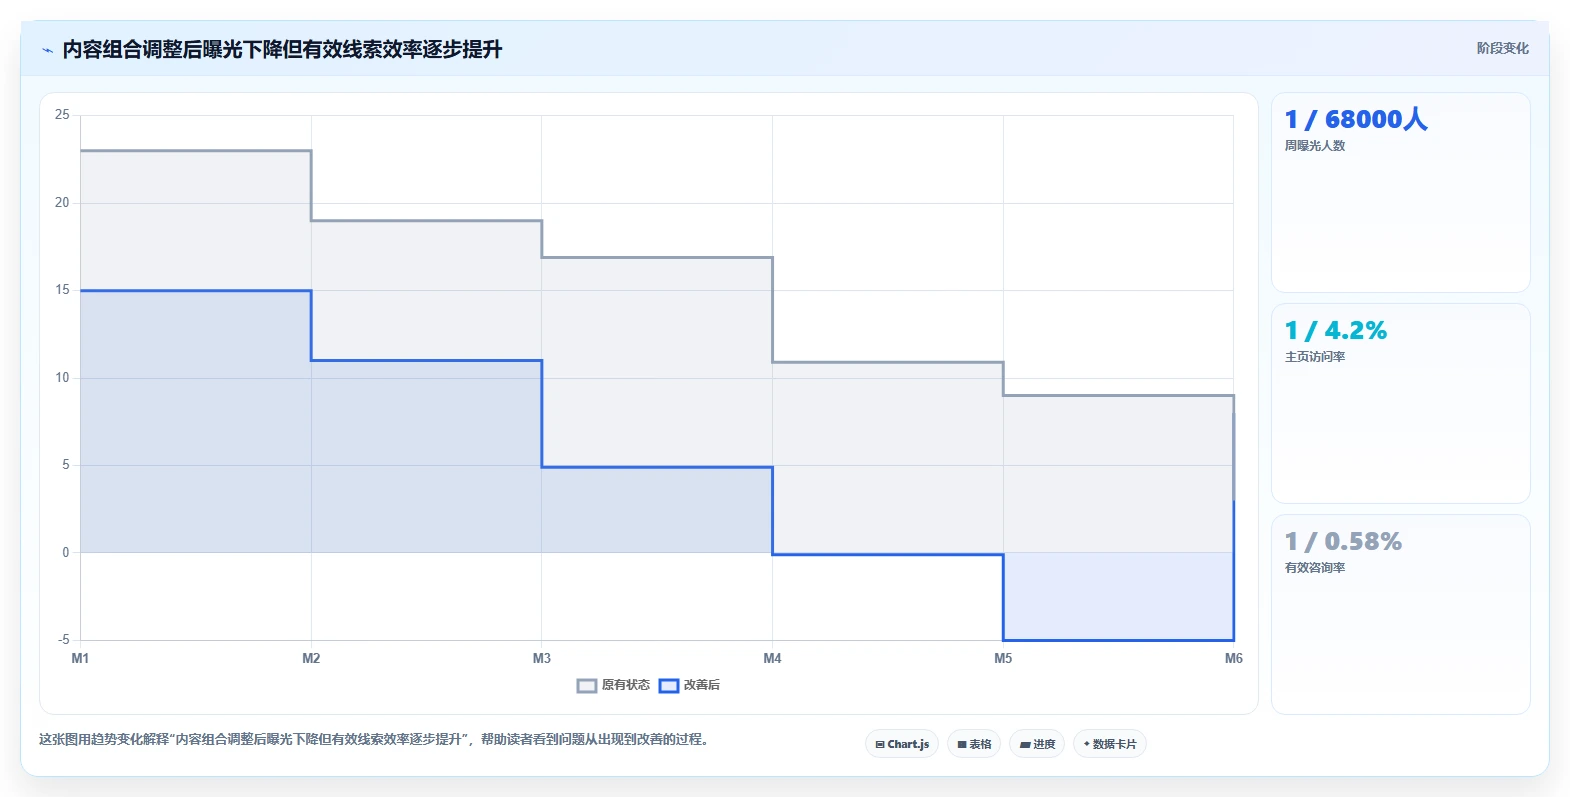Open the 周曝光人数 68000人 card

coord(1400,193)
